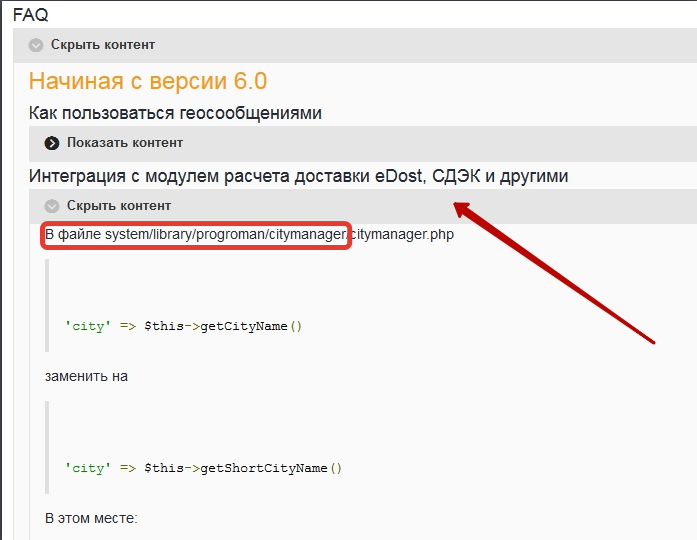
Task: Click the 'city' string in the first code block
Action: [85, 326]
